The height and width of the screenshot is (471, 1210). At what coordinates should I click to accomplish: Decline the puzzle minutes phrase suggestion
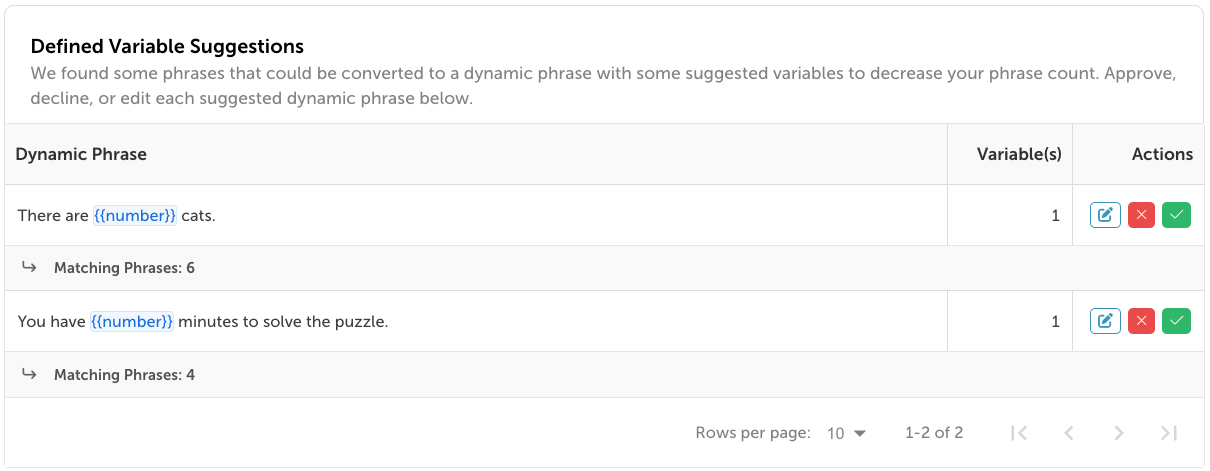coord(1141,321)
